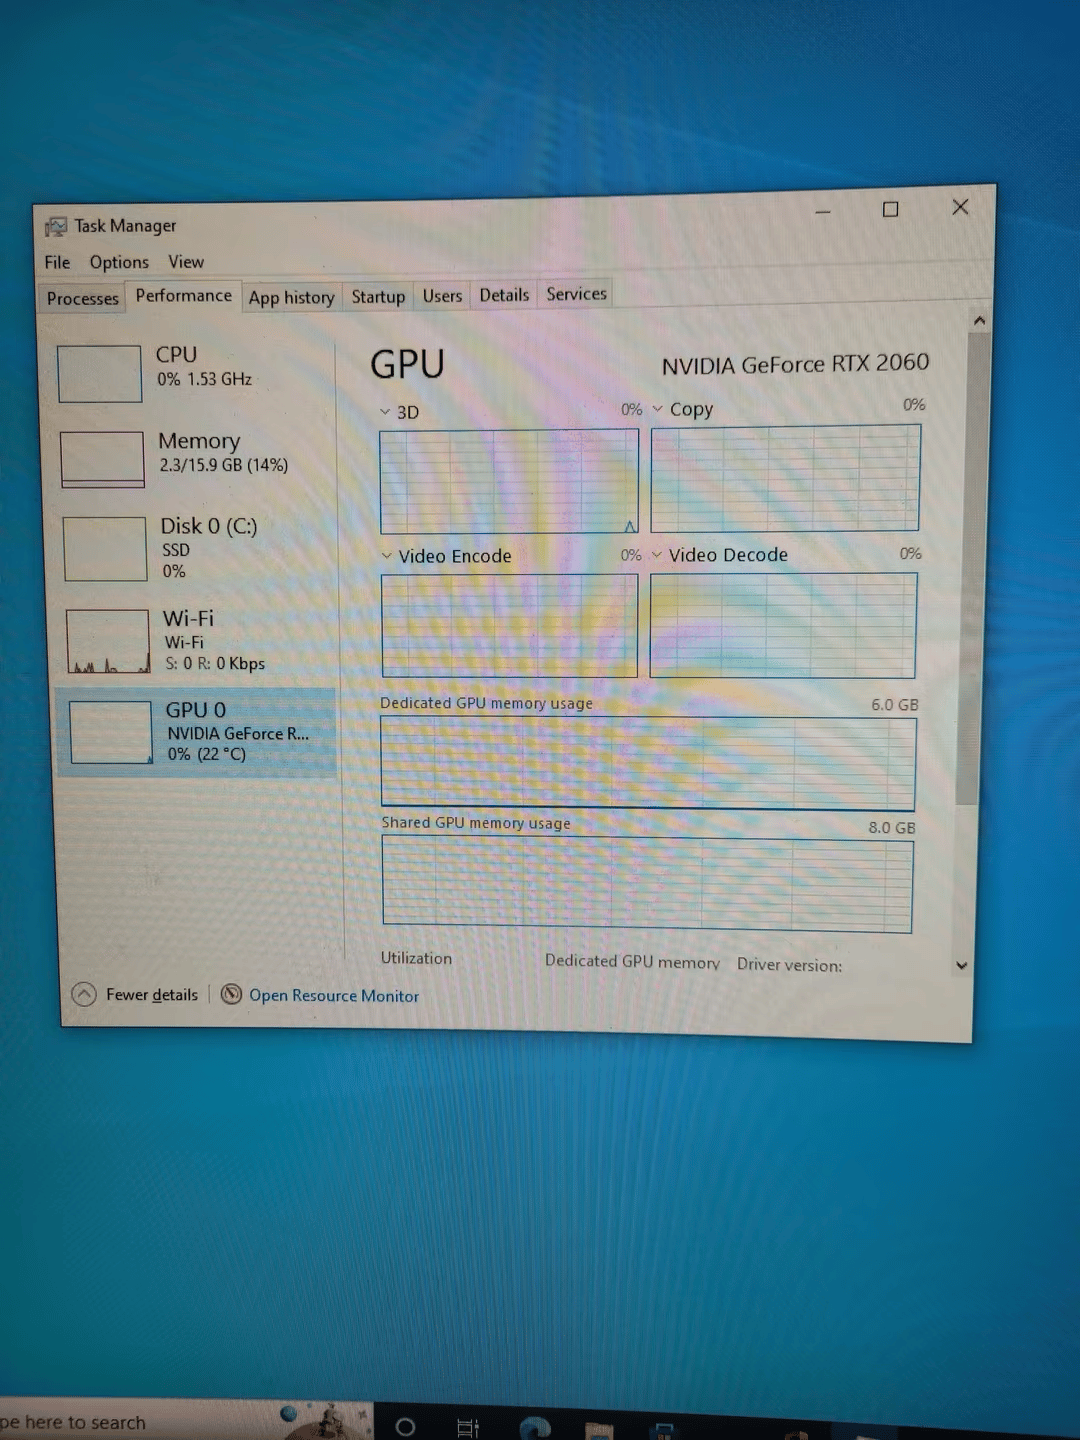Click the taskbar search box

click(x=186, y=1421)
